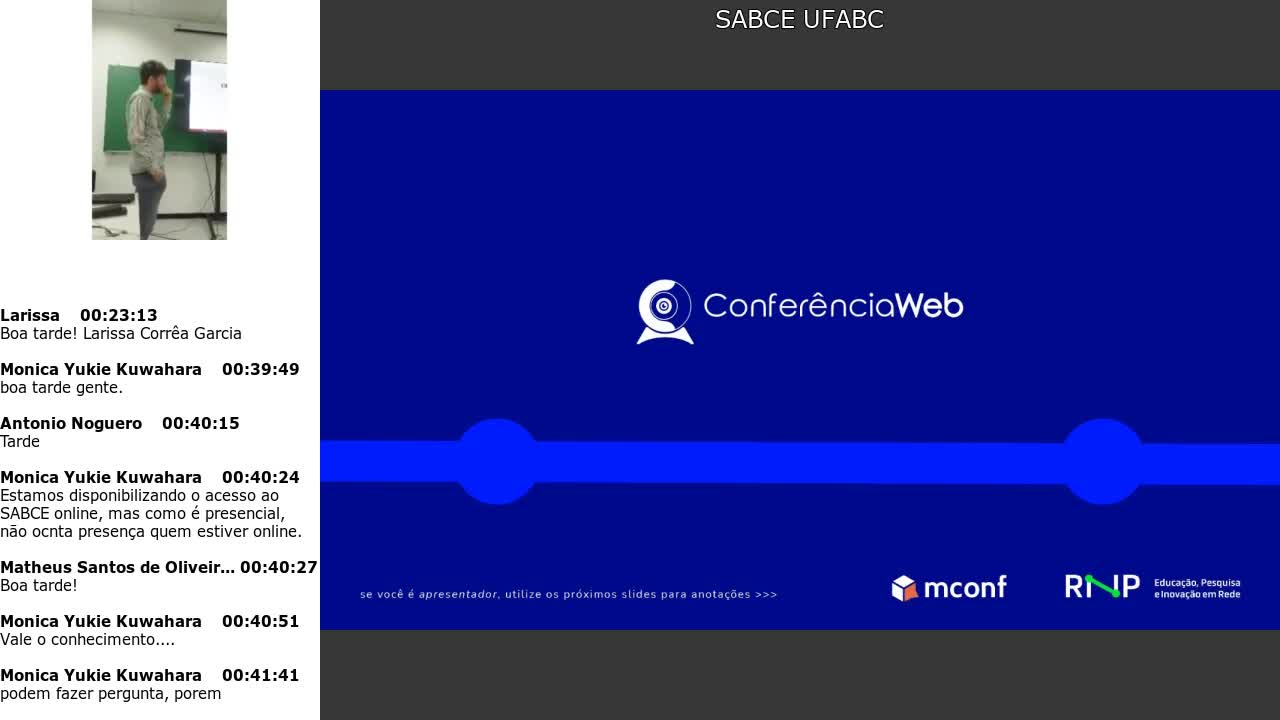Jump to chat timestamp 00:23:13

pos(119,316)
